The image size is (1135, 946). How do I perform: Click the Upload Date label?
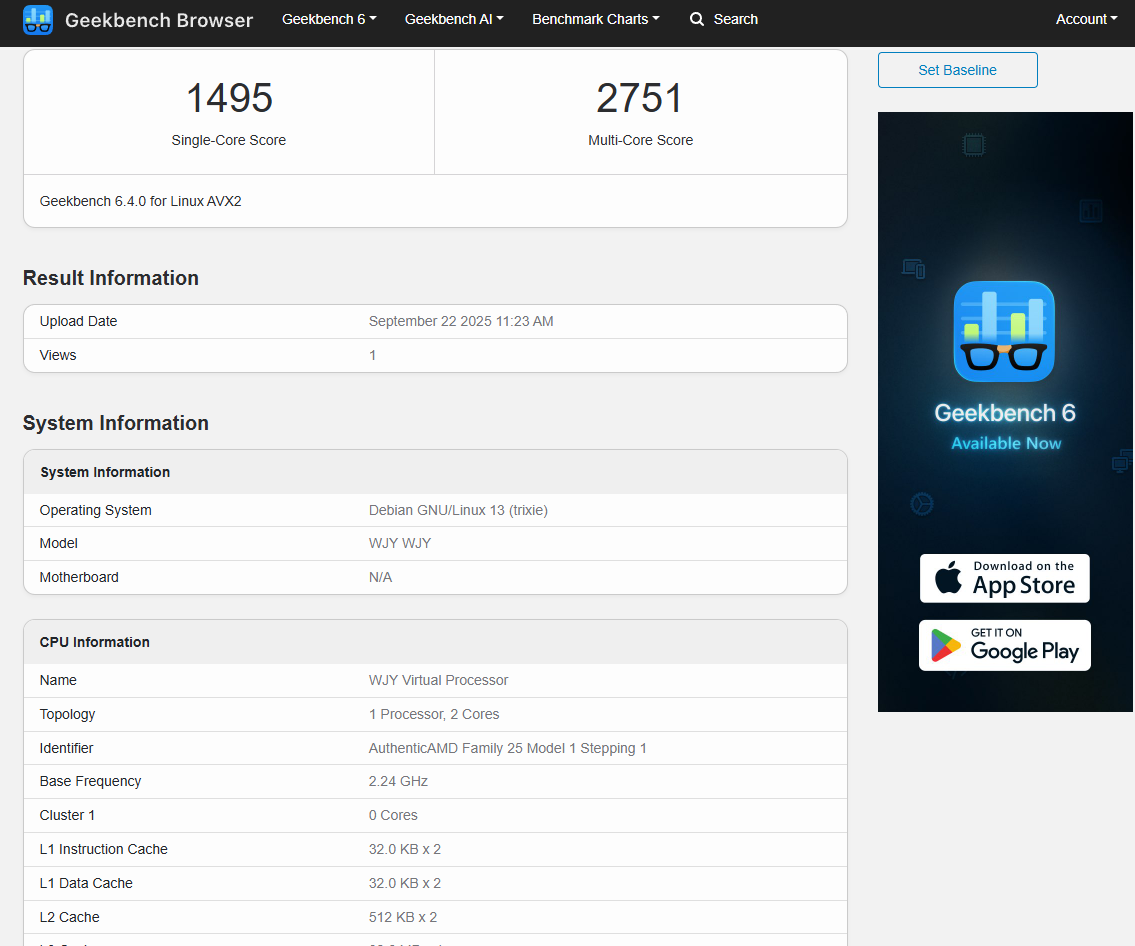click(78, 321)
